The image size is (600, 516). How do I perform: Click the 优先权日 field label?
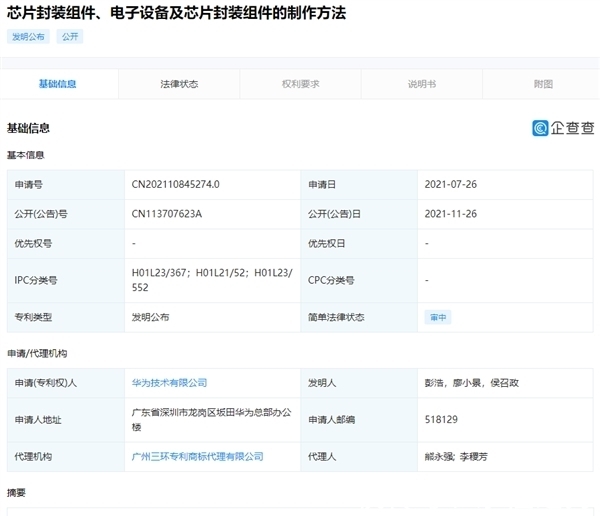point(326,243)
